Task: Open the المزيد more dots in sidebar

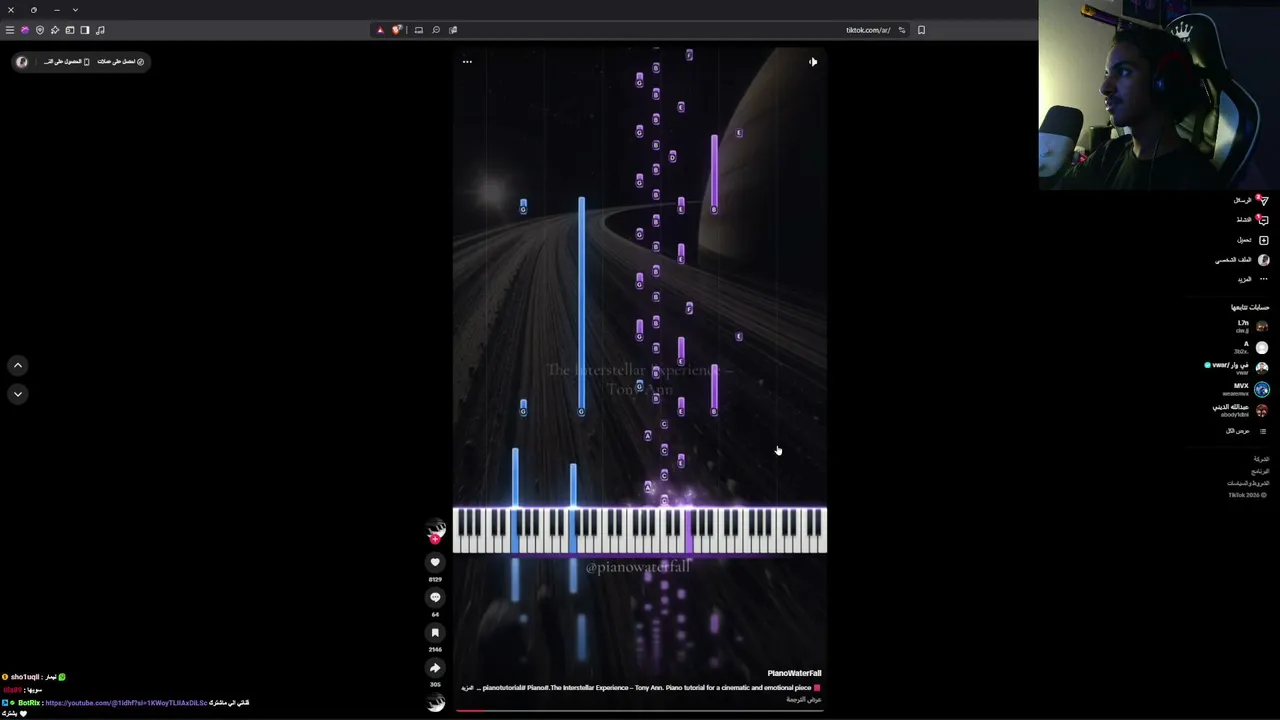Action: [1263, 279]
